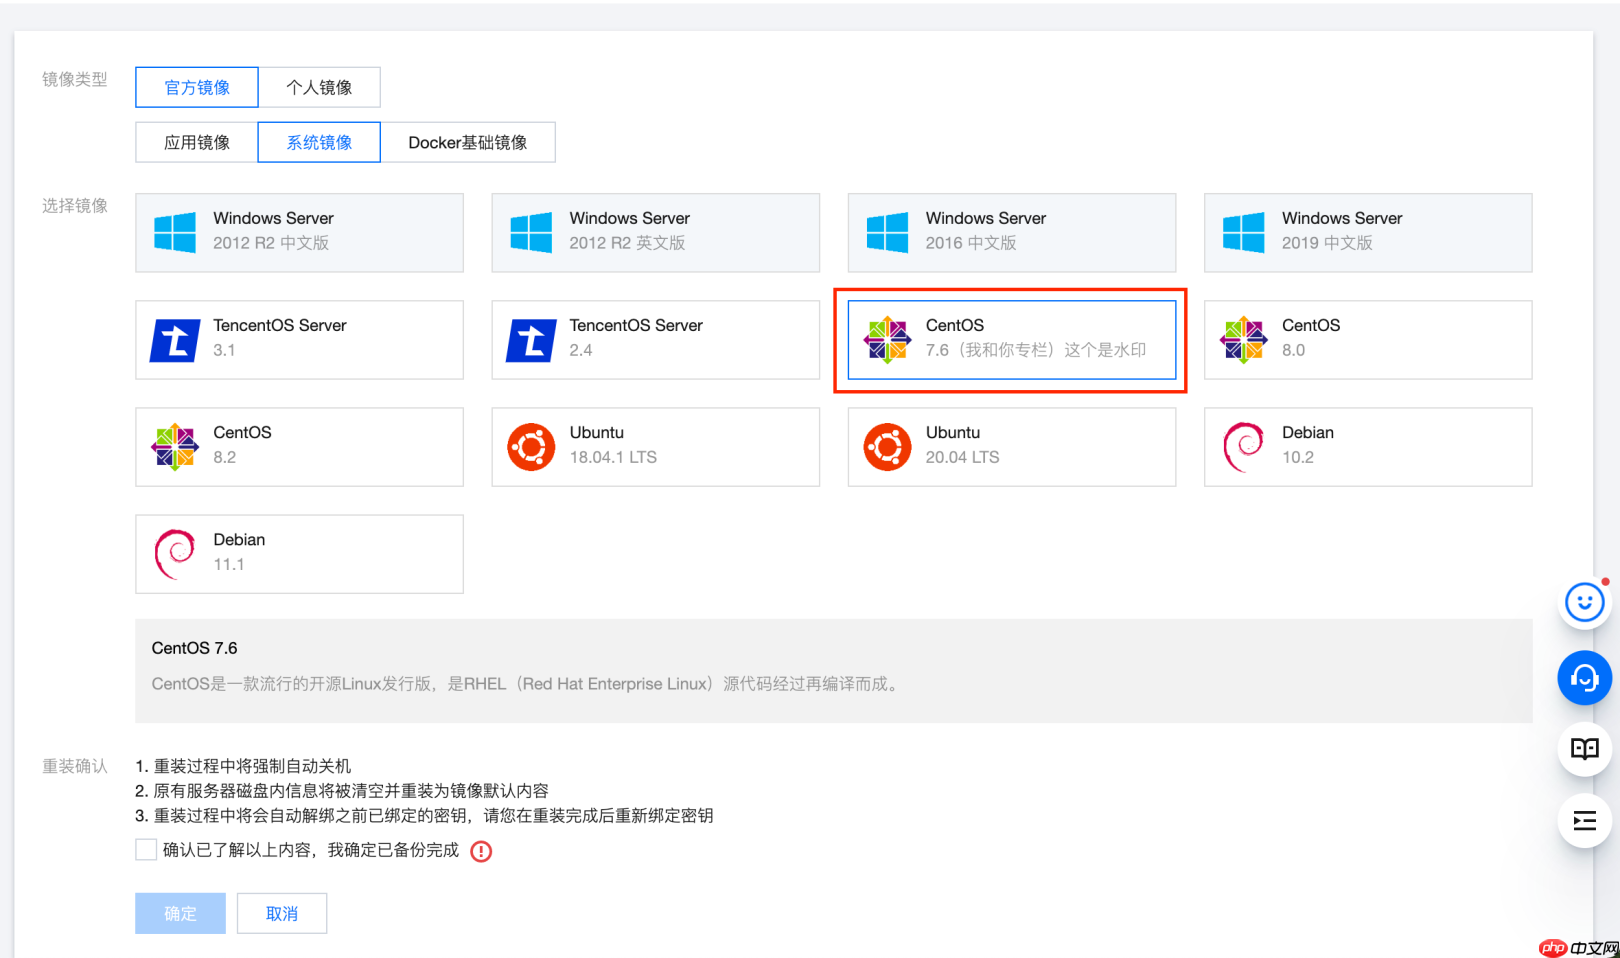
Task: Click the Debian 10.2 swirl logo
Action: coord(1243,446)
